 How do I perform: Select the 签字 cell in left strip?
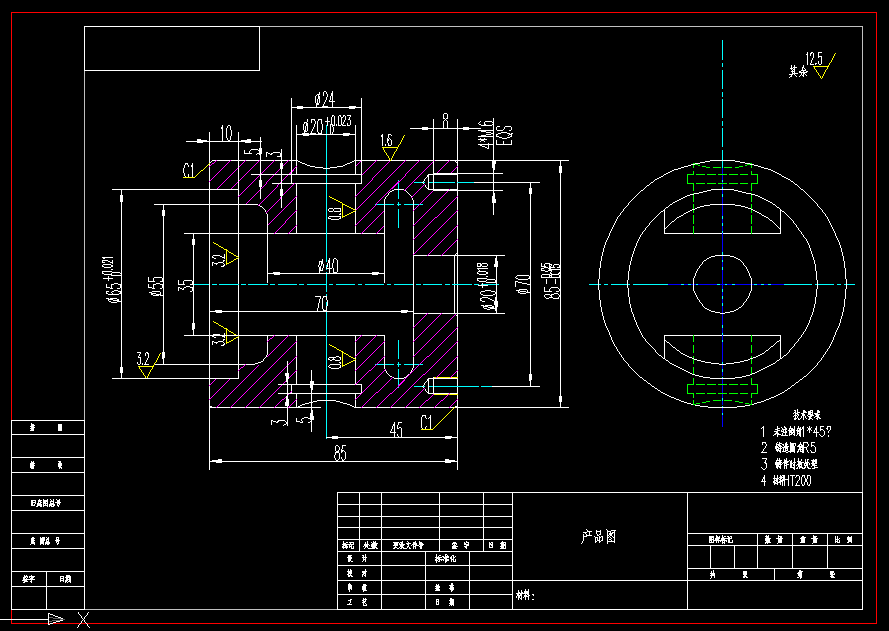click(x=28, y=579)
